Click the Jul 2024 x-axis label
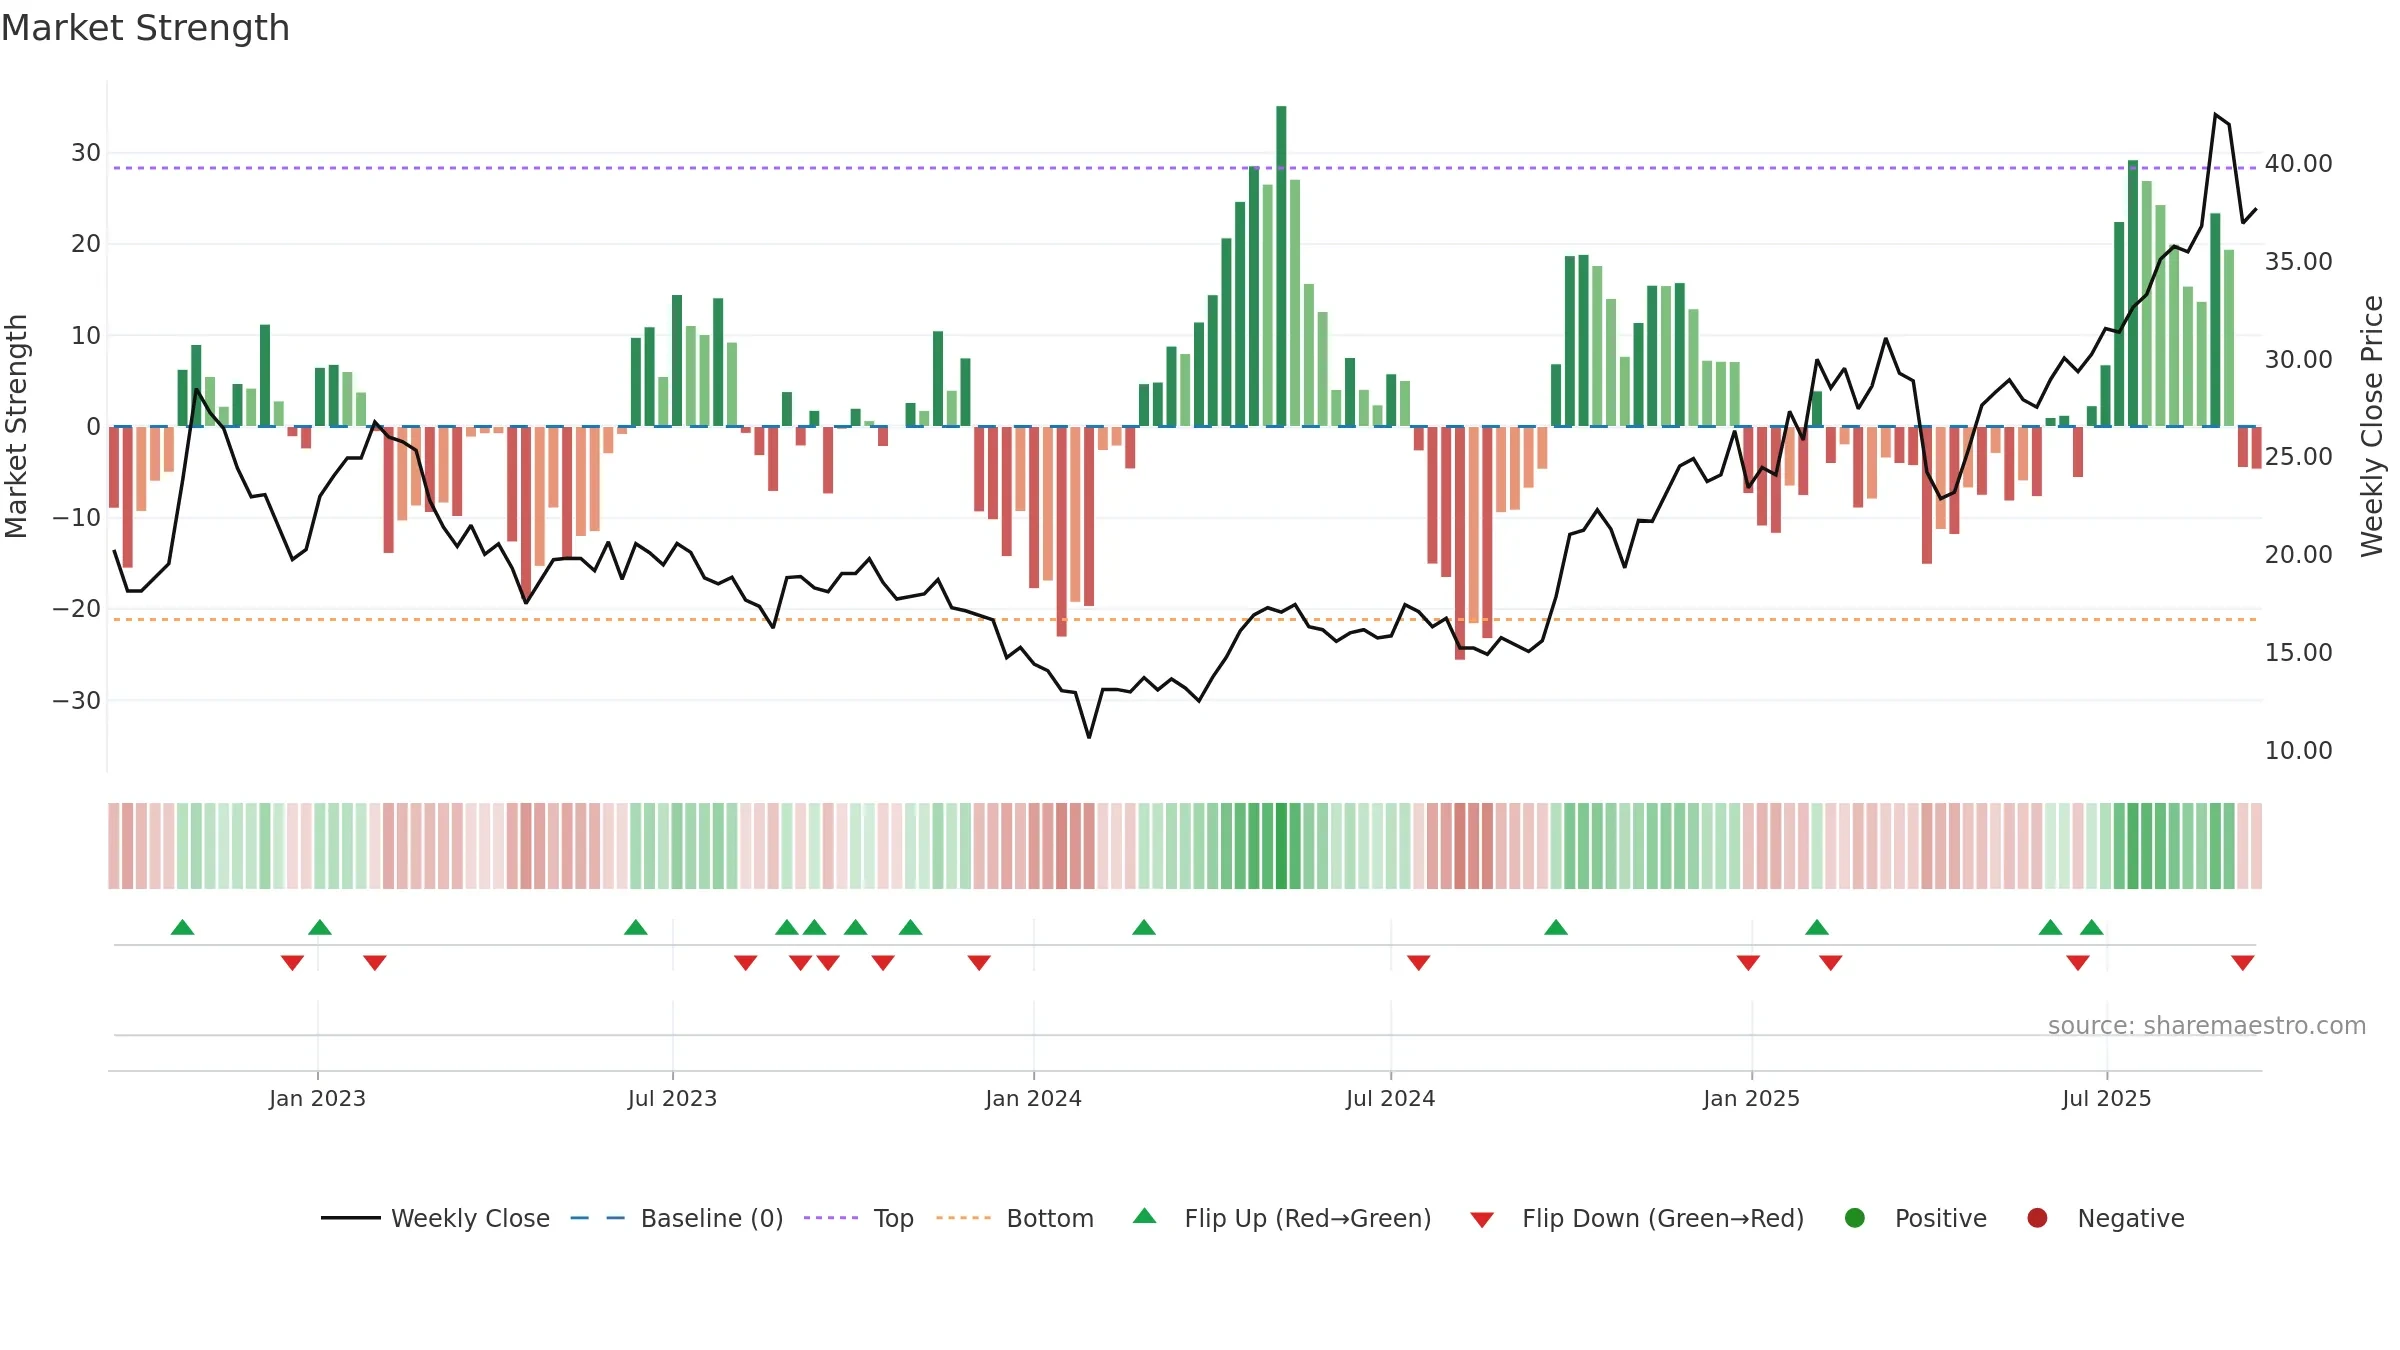The image size is (2400, 1350). (1390, 1098)
